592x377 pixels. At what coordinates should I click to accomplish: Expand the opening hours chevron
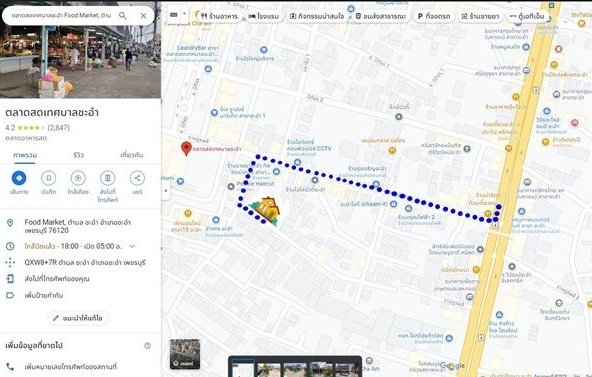point(132,246)
